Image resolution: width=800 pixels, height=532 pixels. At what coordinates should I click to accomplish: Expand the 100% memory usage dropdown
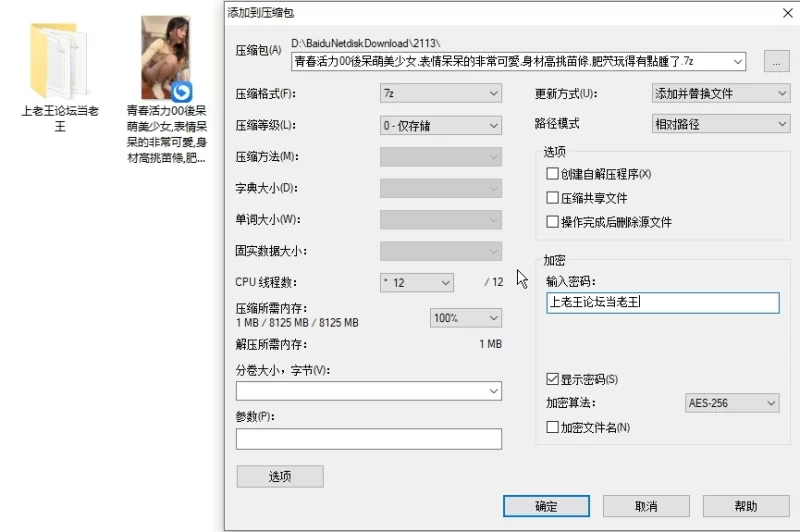(x=465, y=318)
